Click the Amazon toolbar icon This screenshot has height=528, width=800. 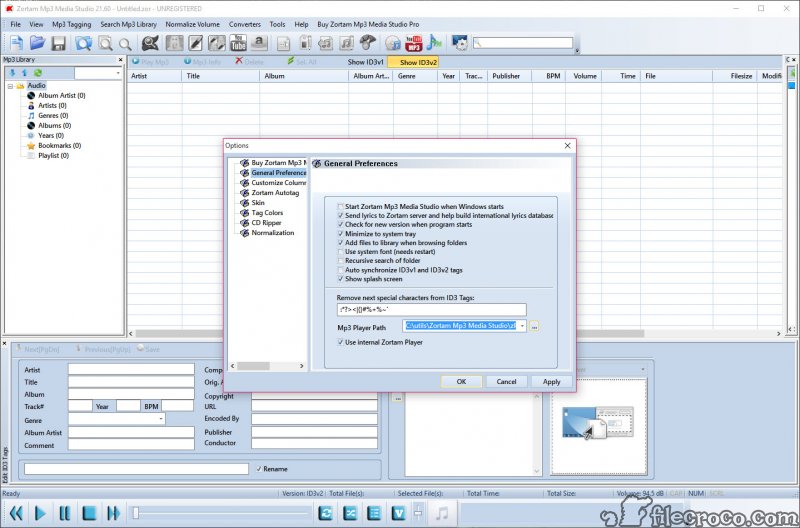click(259, 43)
